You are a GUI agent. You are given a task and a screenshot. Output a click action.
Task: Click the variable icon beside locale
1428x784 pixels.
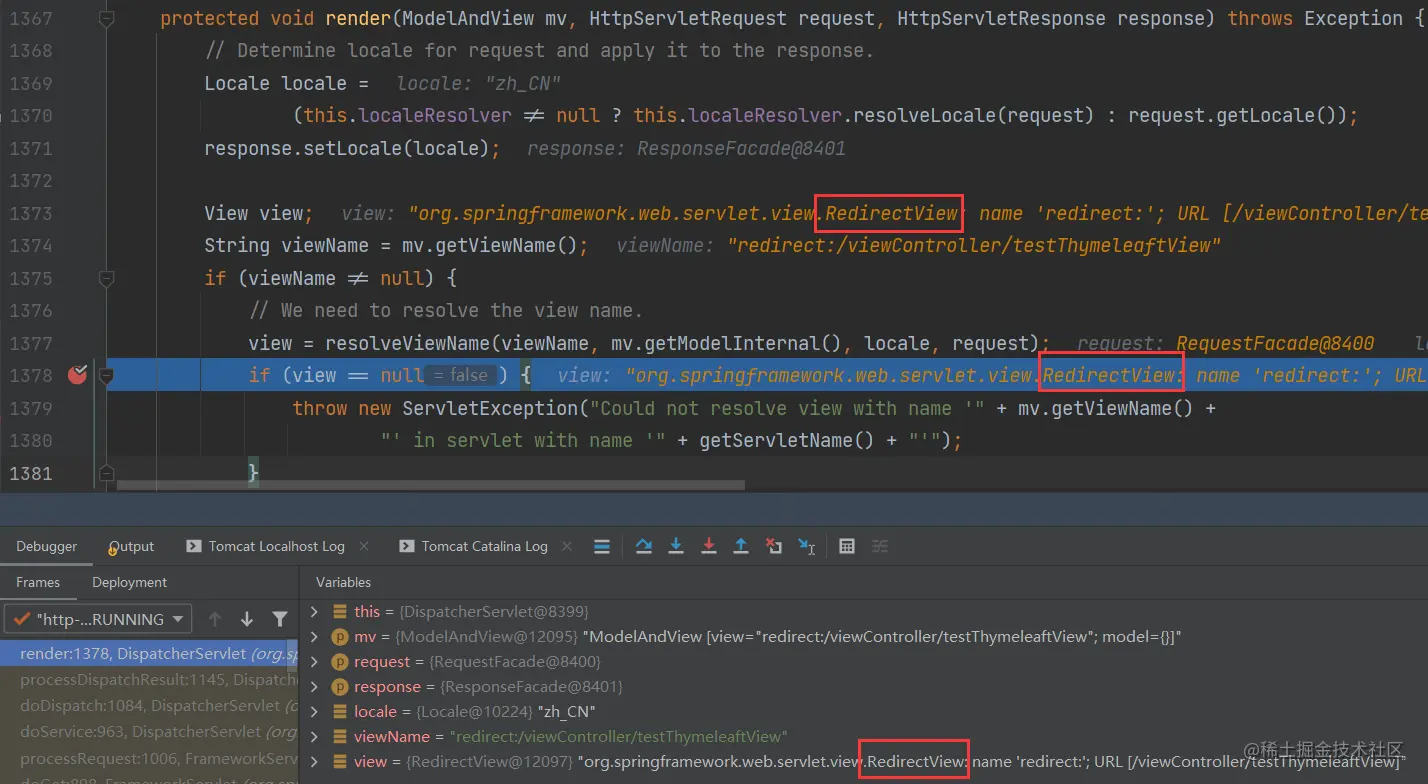[x=340, y=711]
